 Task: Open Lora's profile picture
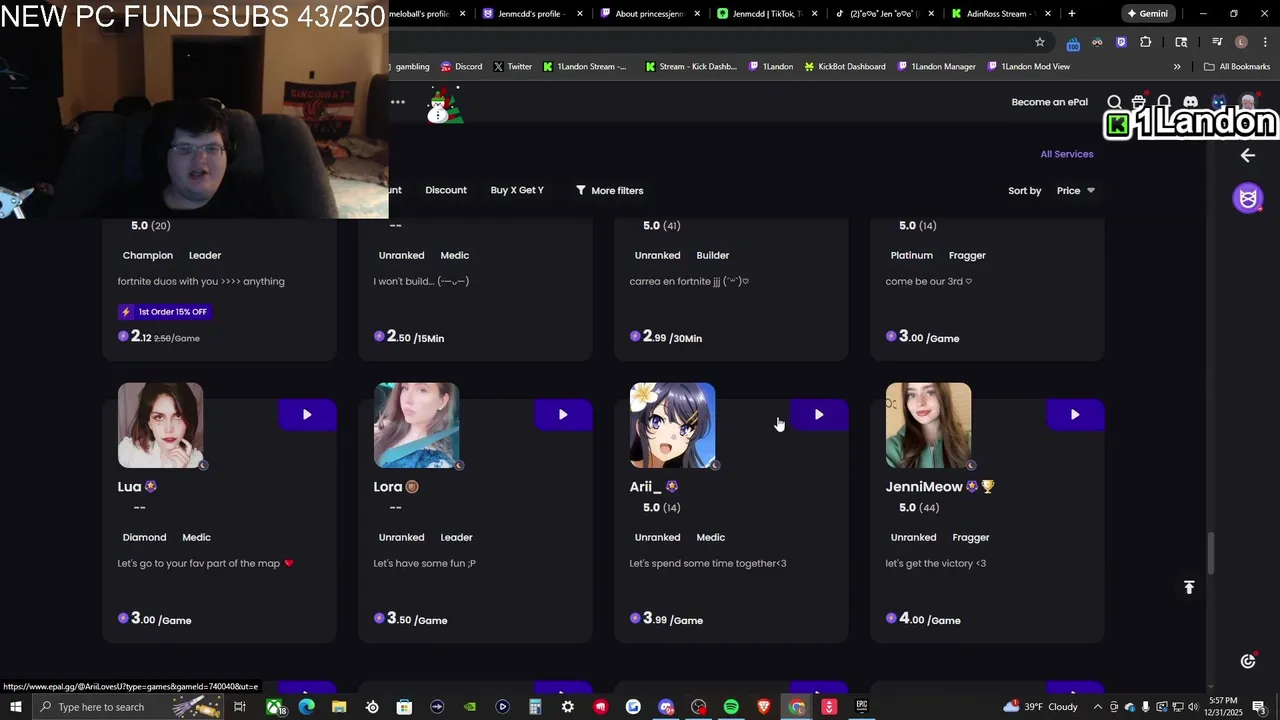pos(416,425)
